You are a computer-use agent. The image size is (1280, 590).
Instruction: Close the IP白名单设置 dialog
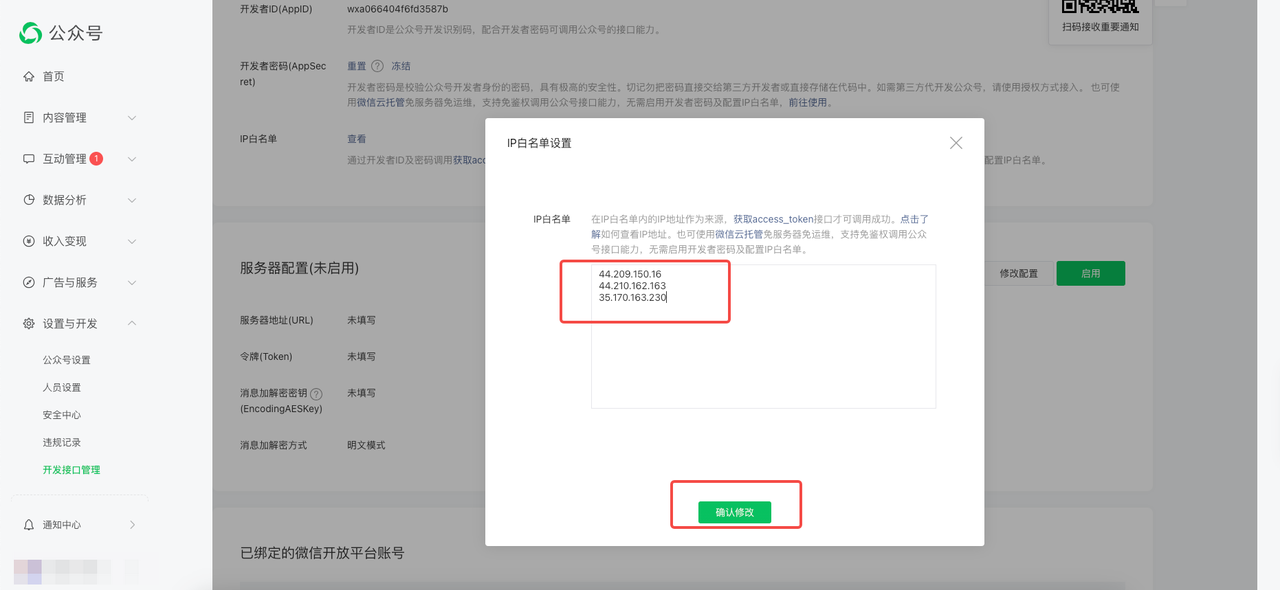tap(956, 143)
